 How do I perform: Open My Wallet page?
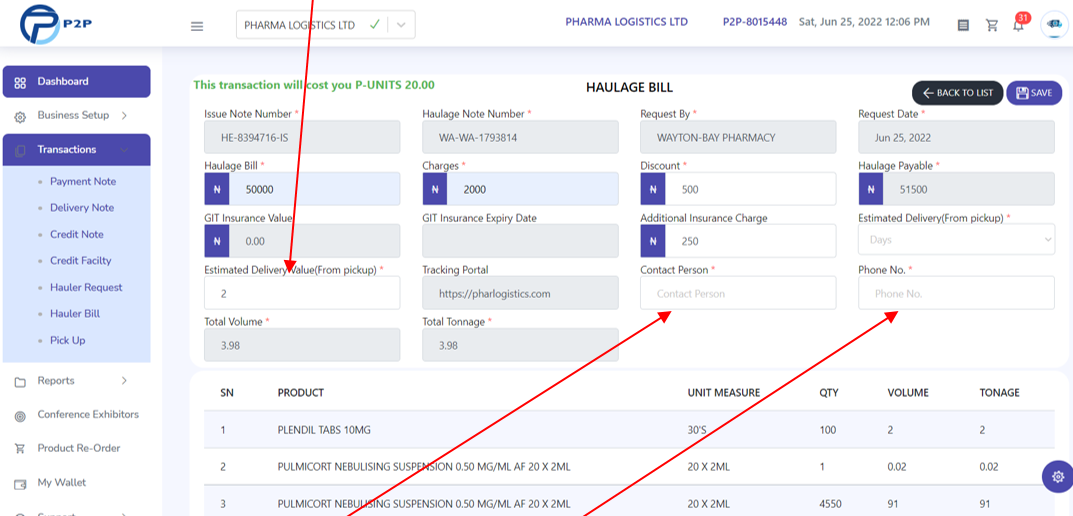tap(62, 482)
